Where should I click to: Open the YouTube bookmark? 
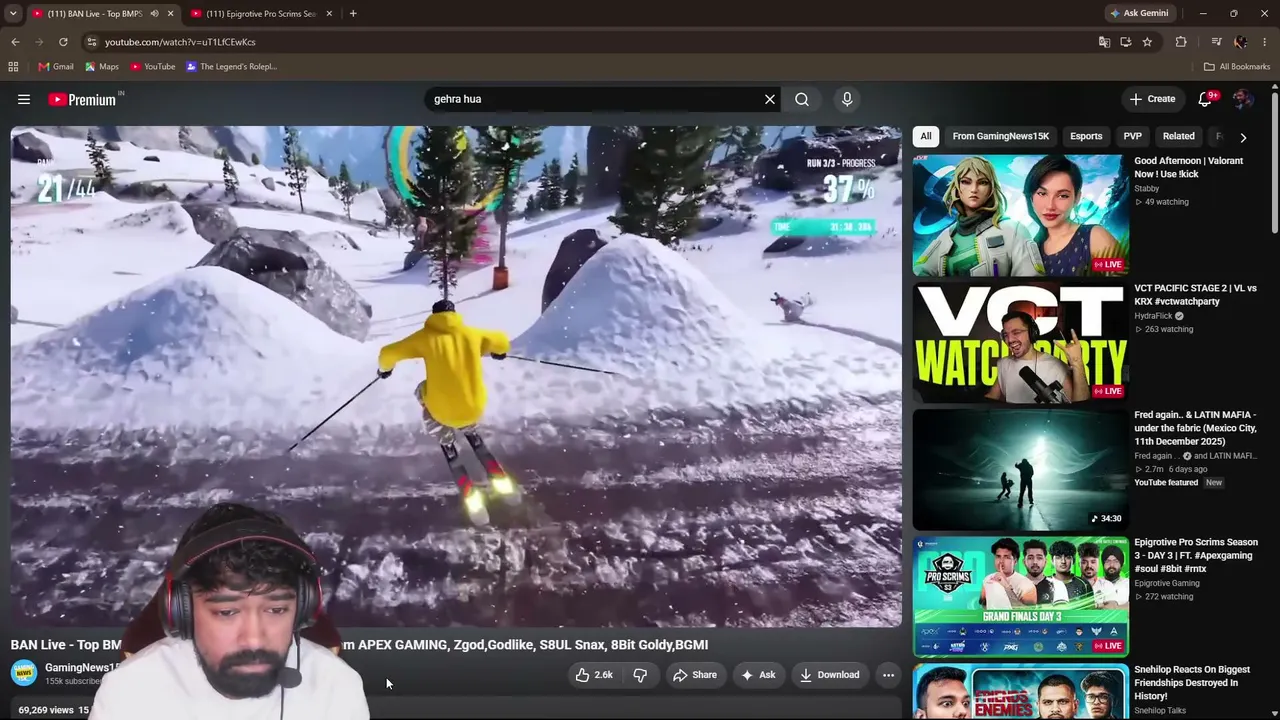(x=153, y=67)
